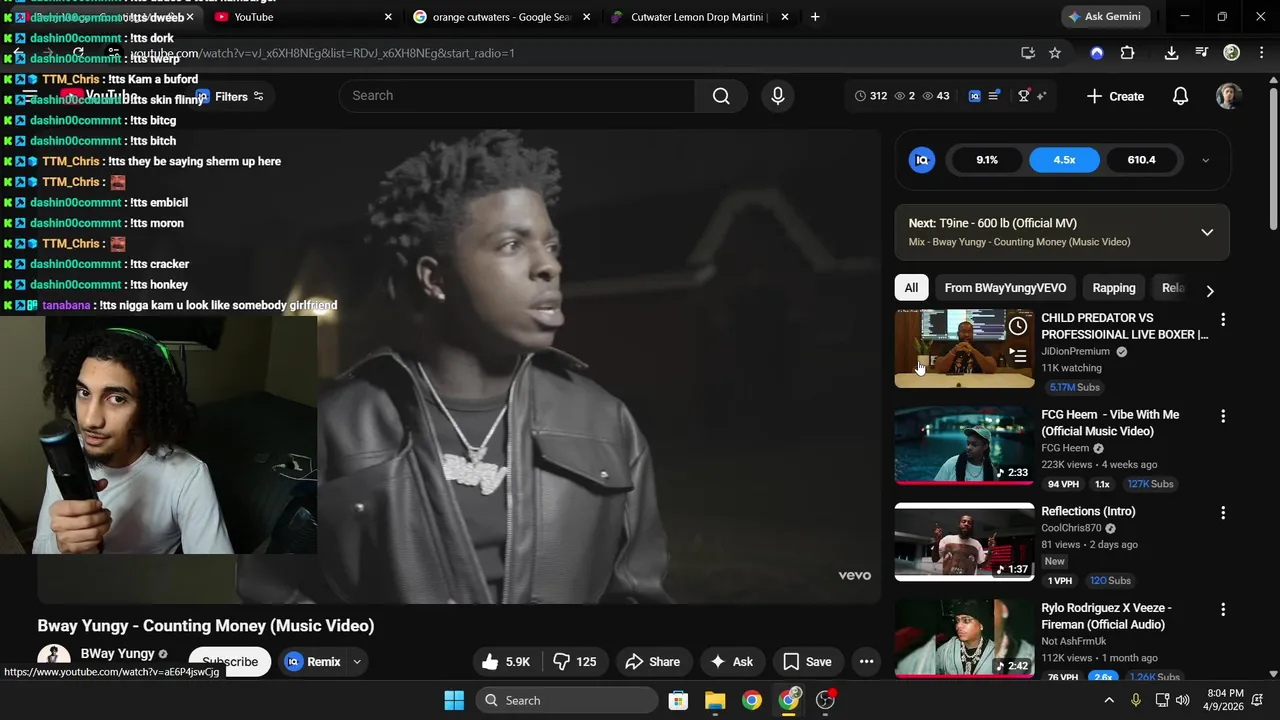Screen dimensions: 1280x720
Task: Expand the Next: T9ine mix panel
Action: (x=1207, y=232)
